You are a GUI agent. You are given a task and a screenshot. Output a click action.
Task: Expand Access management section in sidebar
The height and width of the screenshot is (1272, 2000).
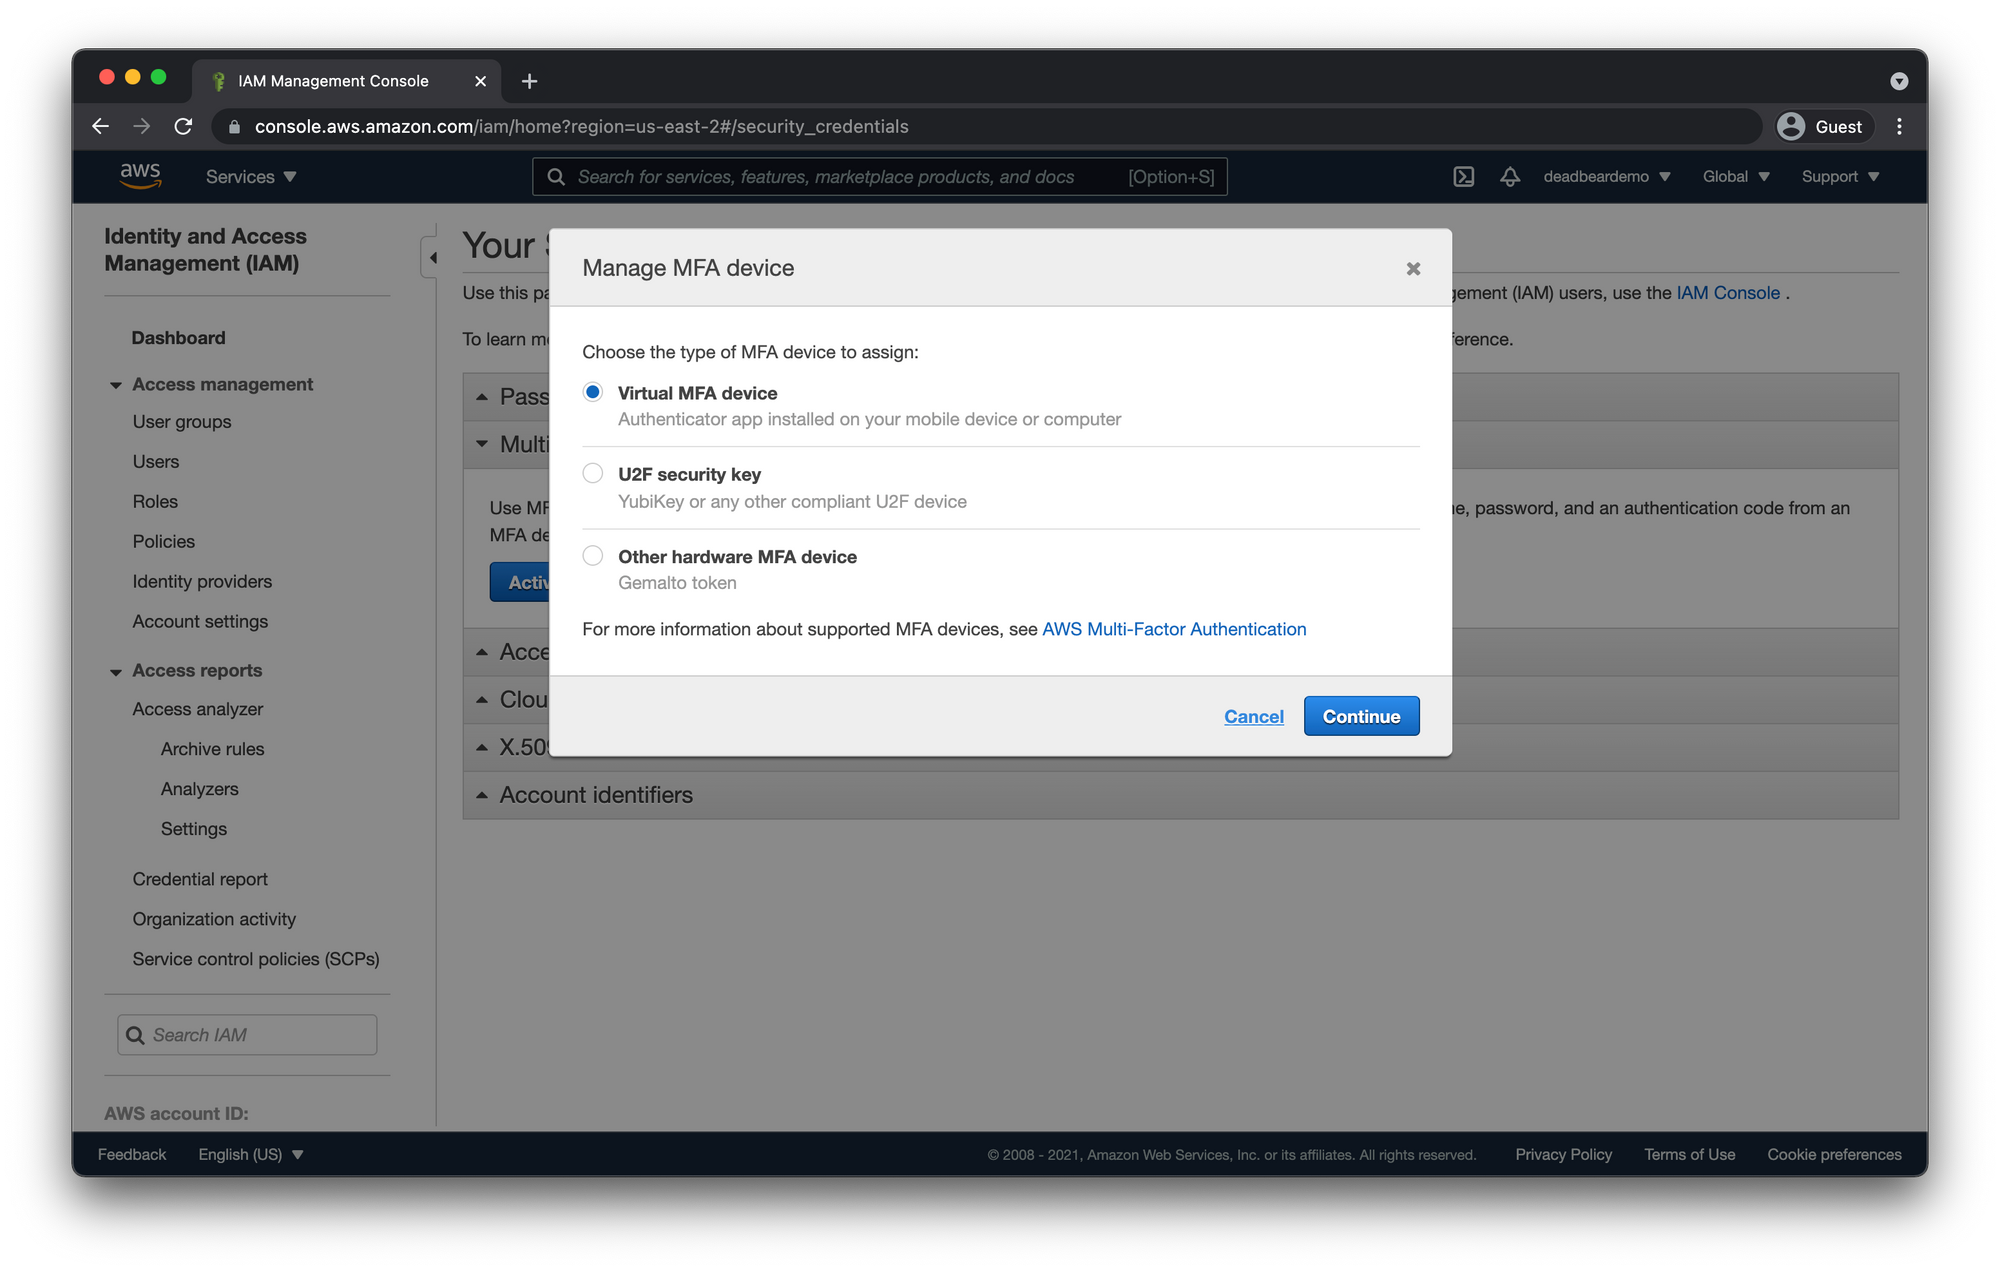(222, 383)
